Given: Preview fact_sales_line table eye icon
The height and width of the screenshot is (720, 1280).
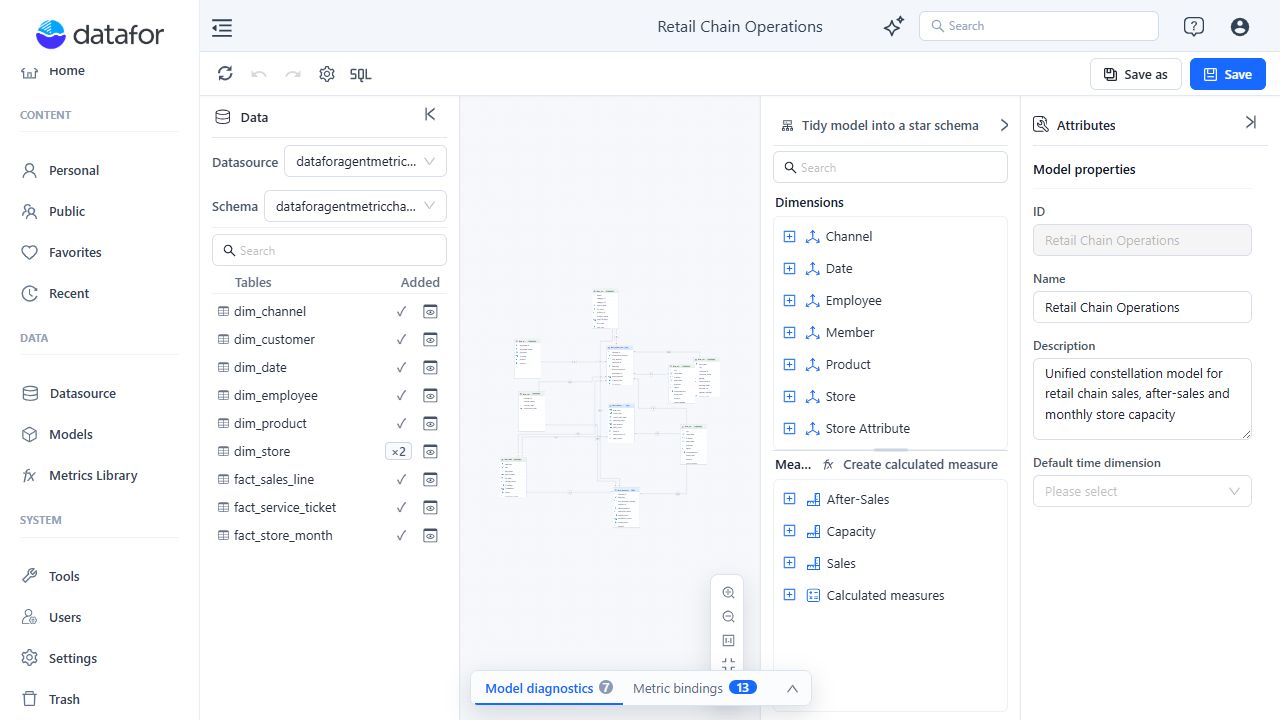Looking at the screenshot, I should [430, 479].
